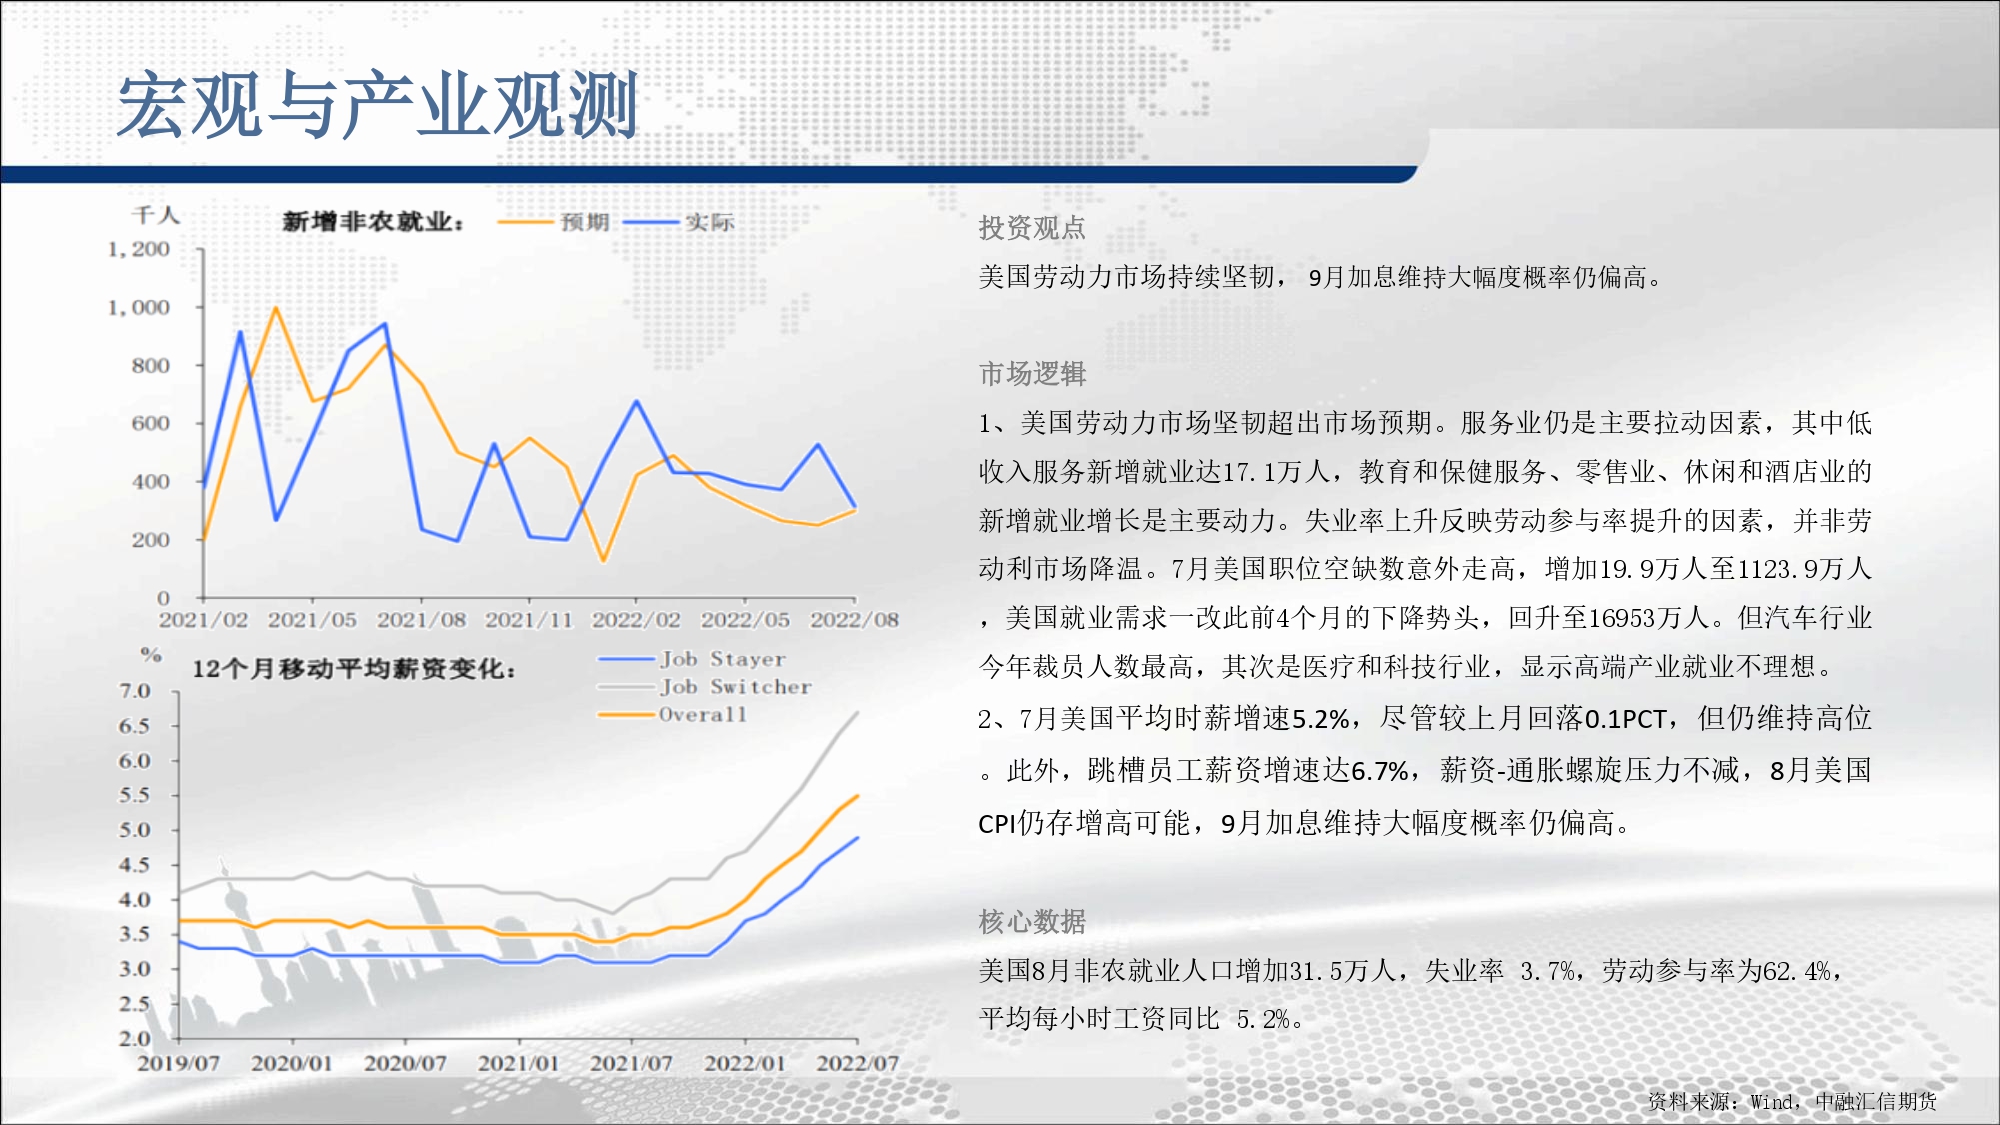Click the Job Stayer legend entry
Viewport: 2000px width, 1125px height.
point(692,659)
